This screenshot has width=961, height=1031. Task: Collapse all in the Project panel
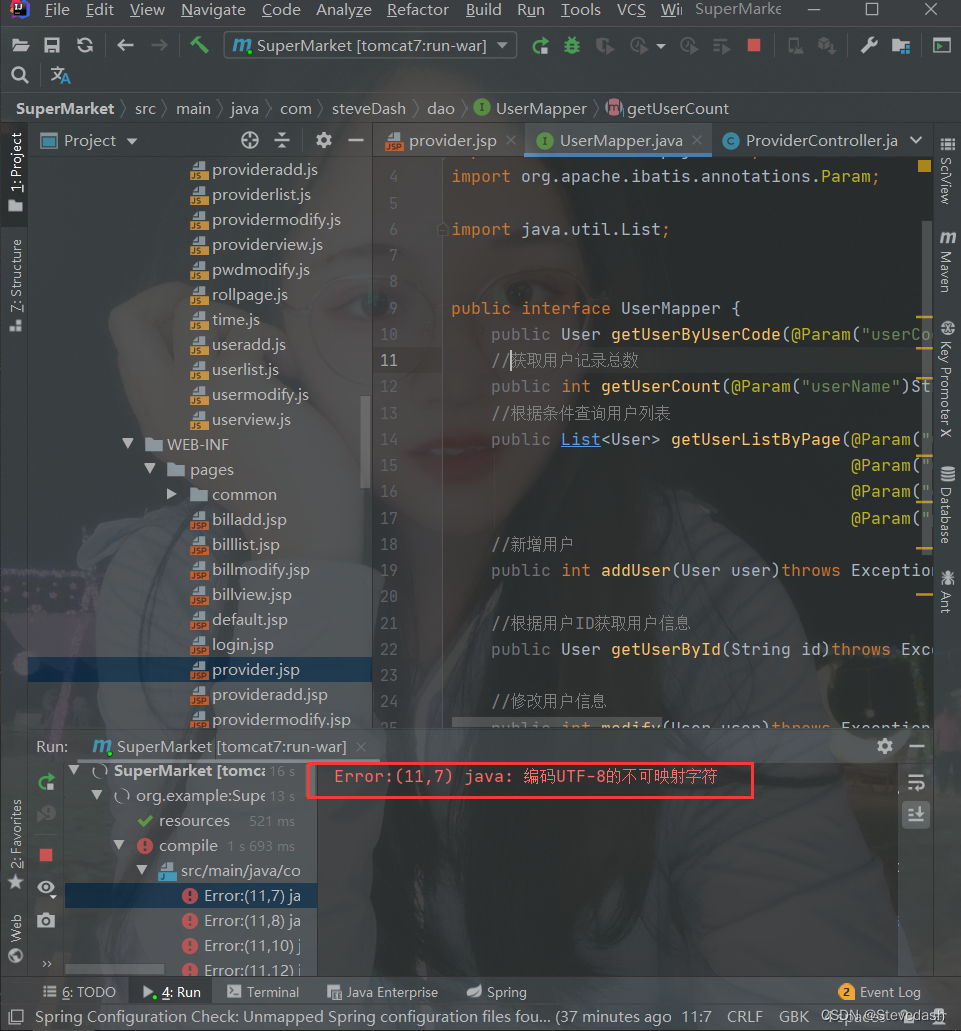(281, 140)
